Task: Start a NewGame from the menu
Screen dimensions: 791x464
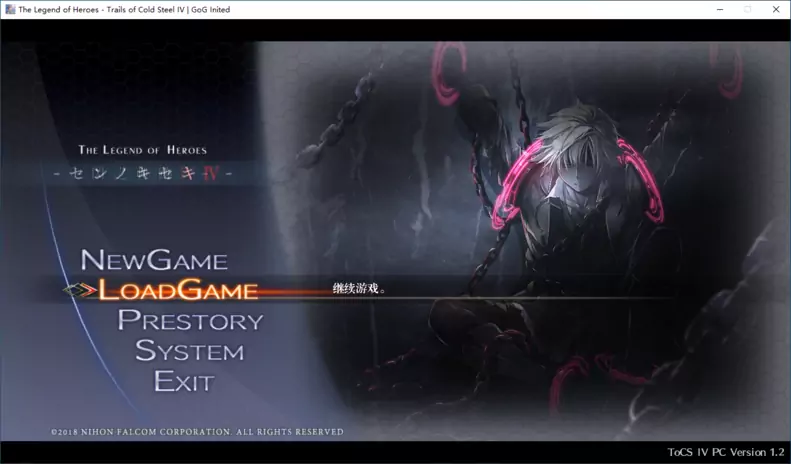Action: 154,260
